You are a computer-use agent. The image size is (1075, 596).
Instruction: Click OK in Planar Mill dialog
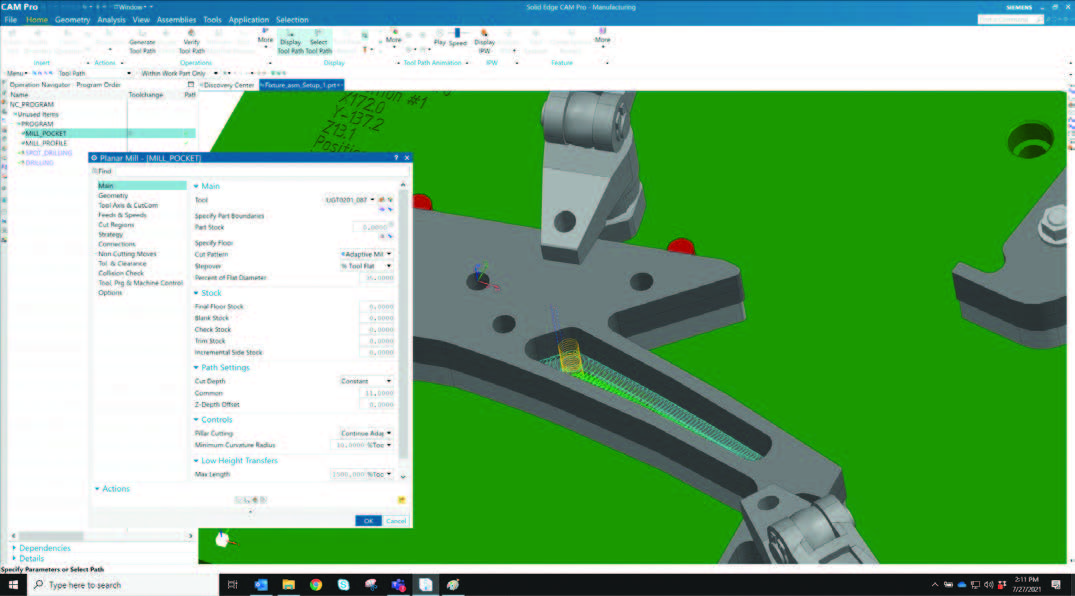tap(368, 521)
